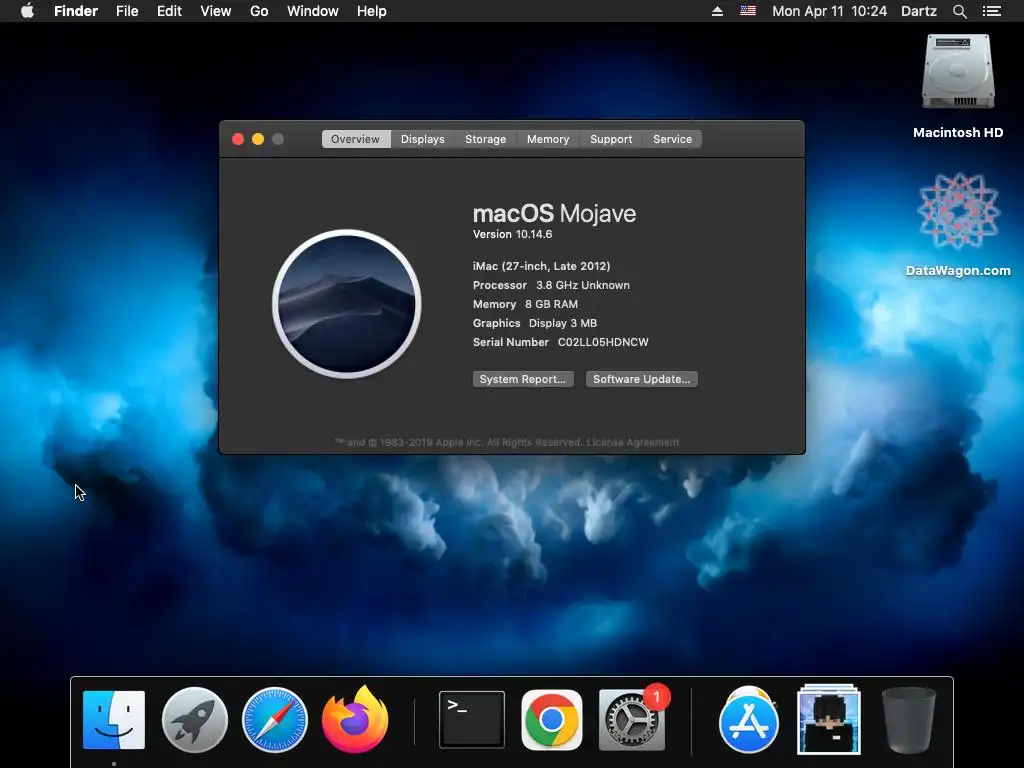Click the Mon Apr 11 10:24 clock

pyautogui.click(x=829, y=11)
